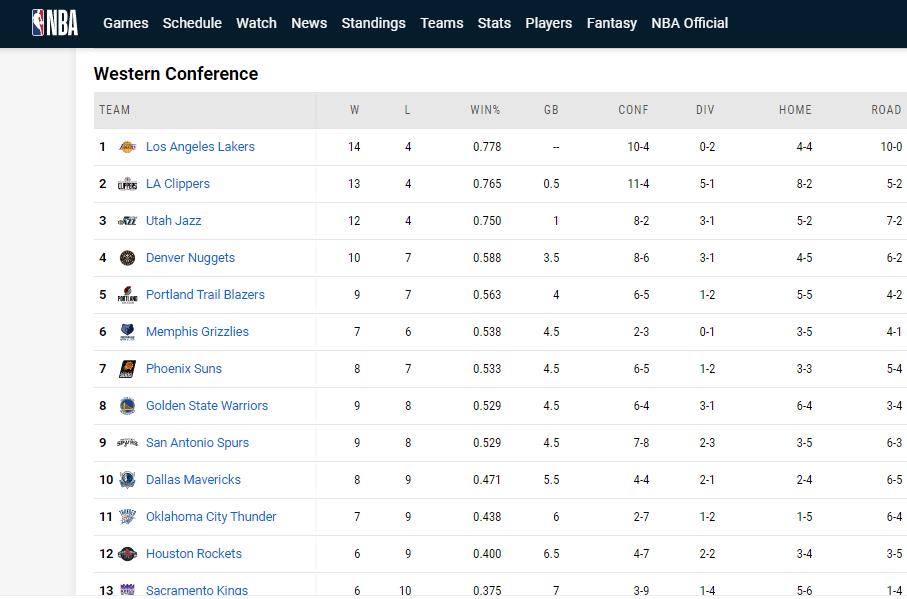Open the Sacramento Kings team link

tap(197, 590)
